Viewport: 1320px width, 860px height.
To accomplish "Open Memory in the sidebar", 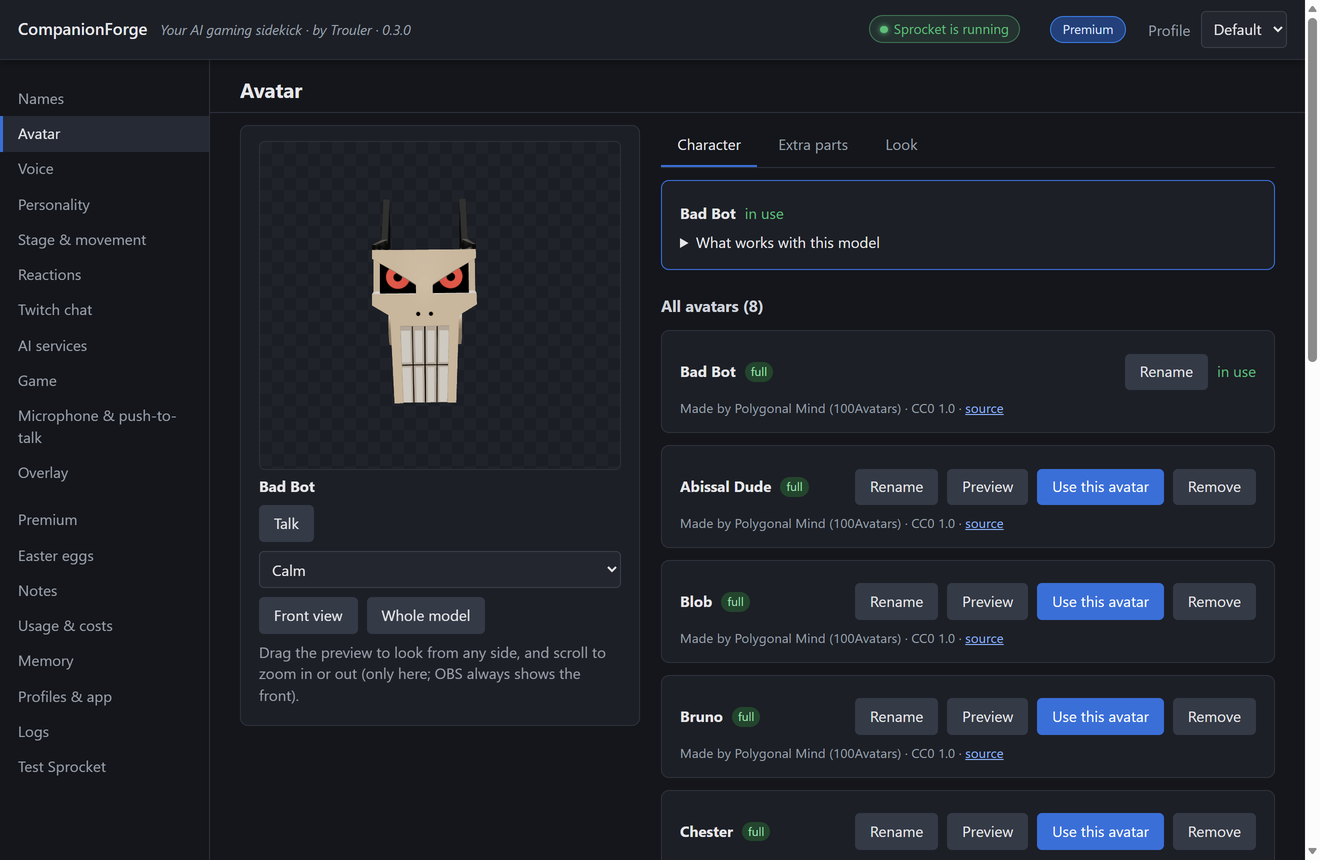I will (x=105, y=661).
